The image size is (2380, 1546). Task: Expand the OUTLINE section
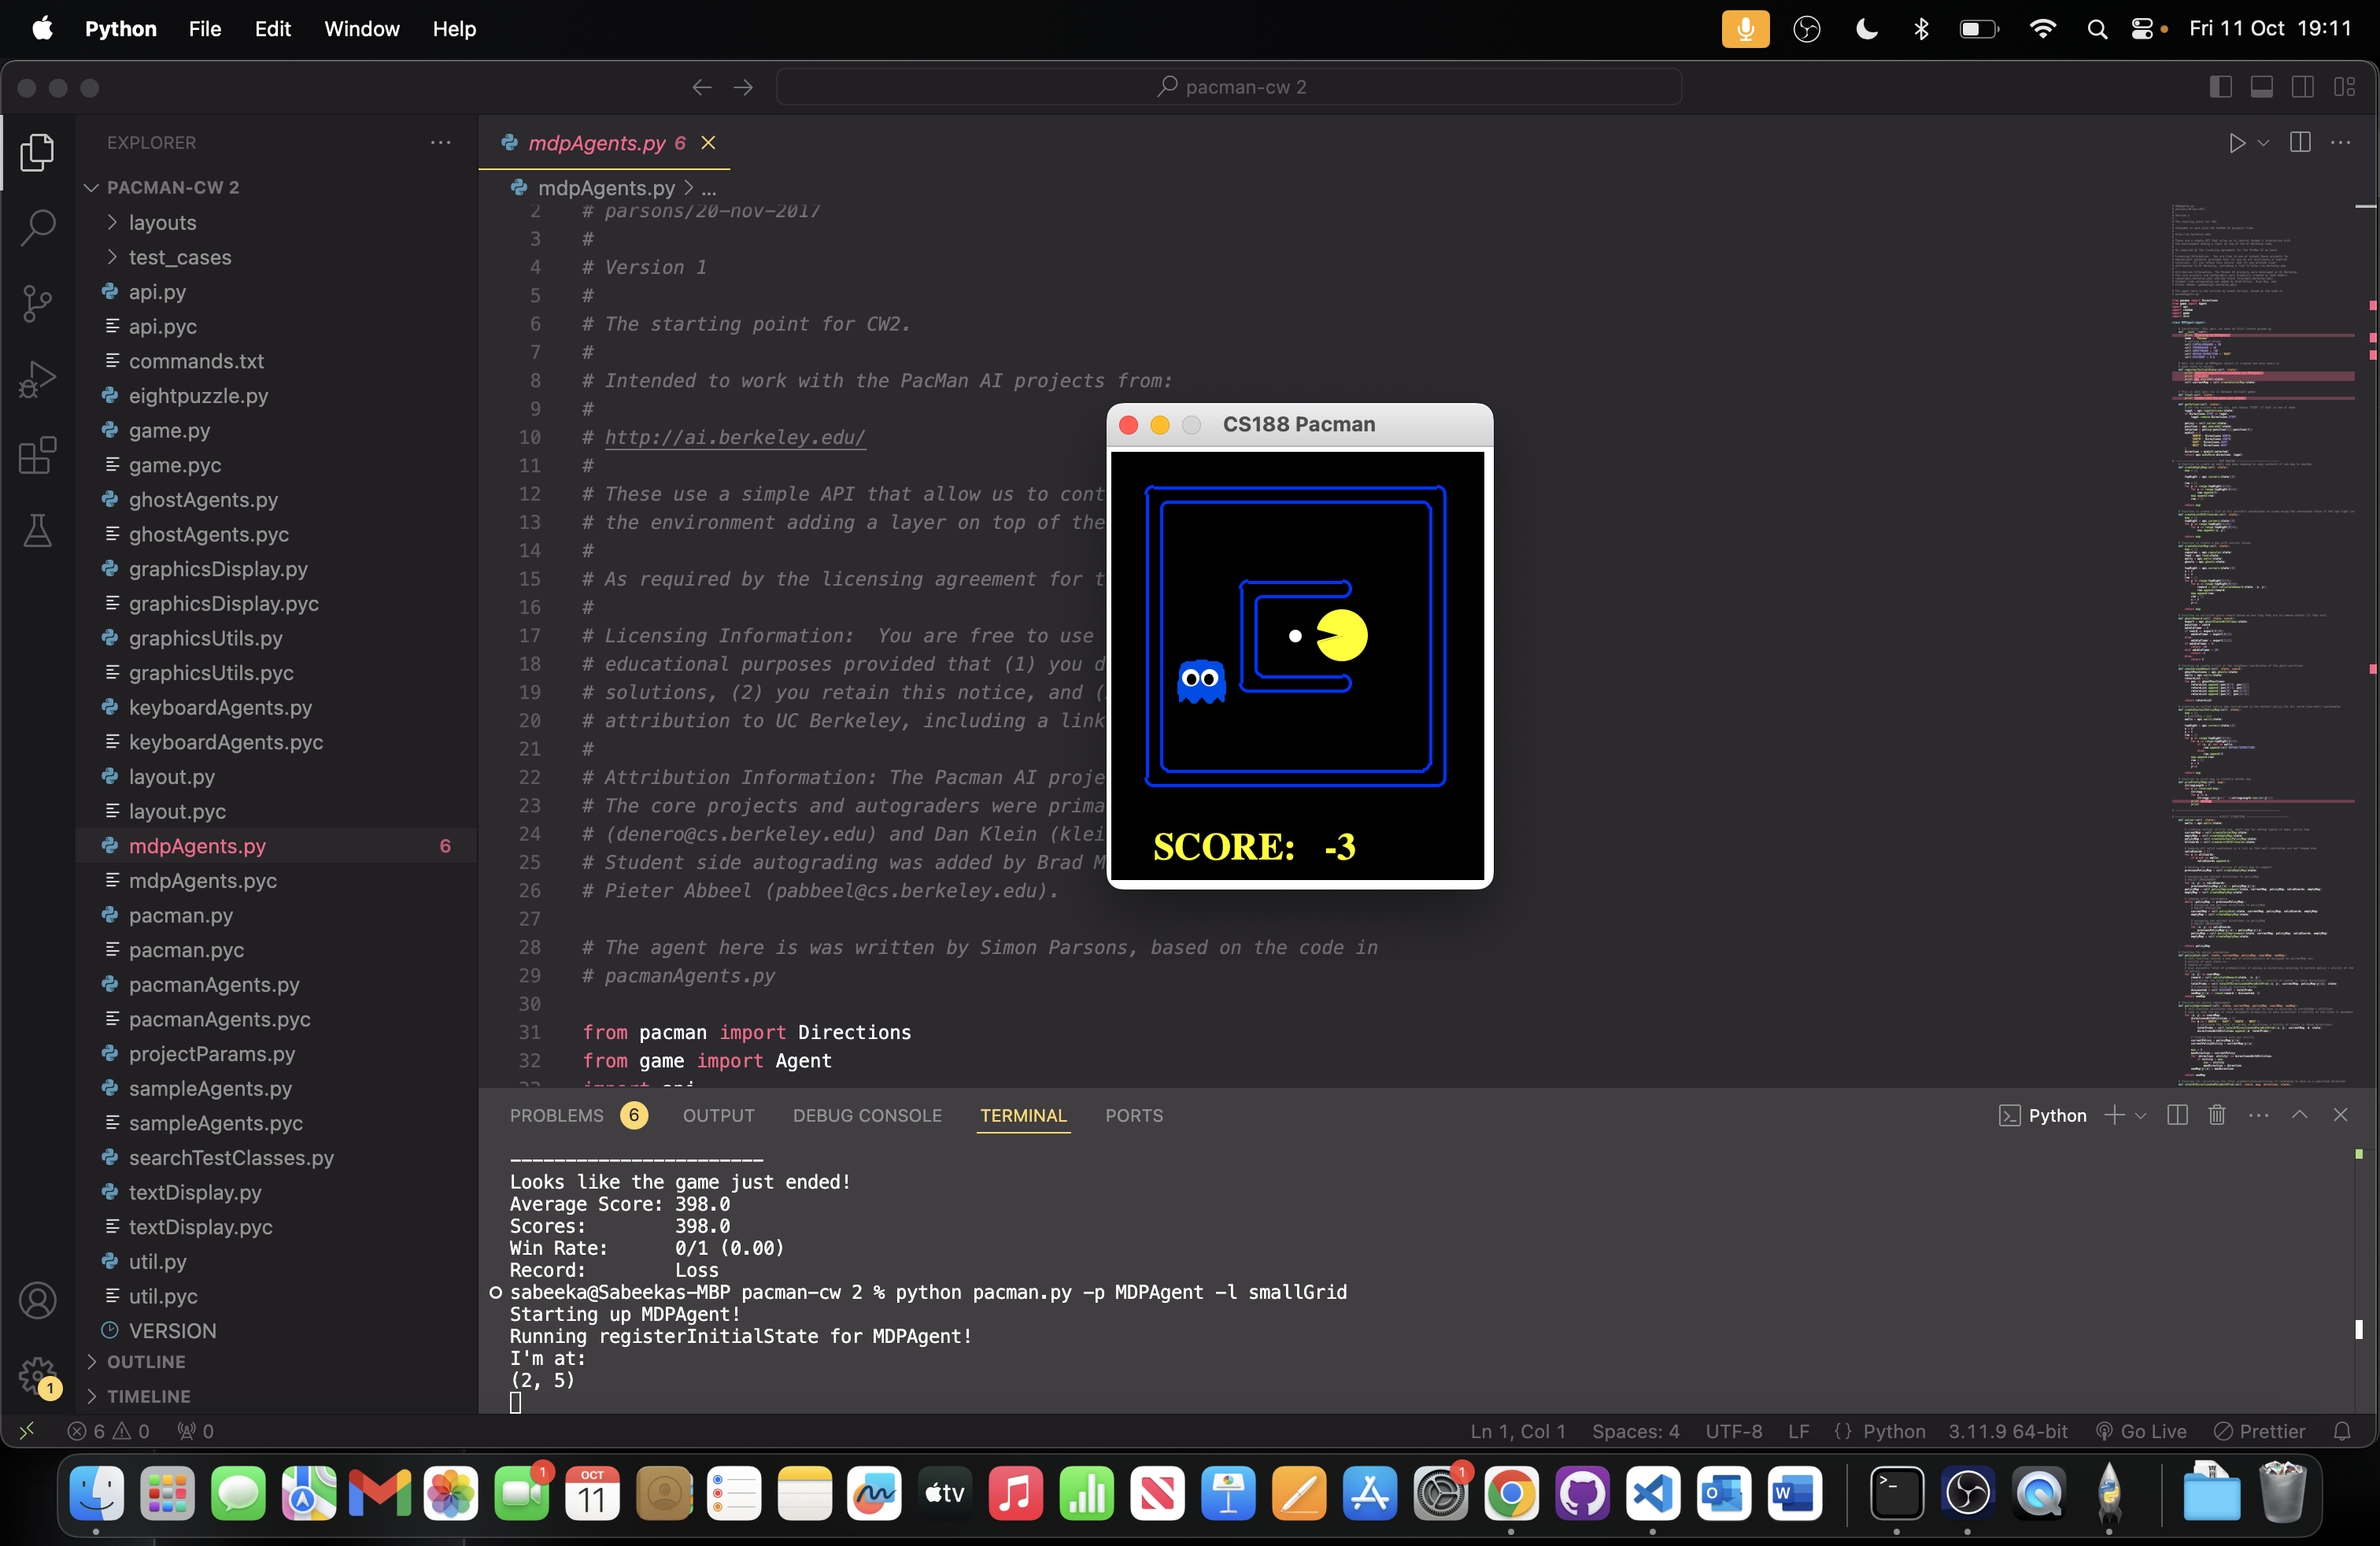pos(146,1361)
